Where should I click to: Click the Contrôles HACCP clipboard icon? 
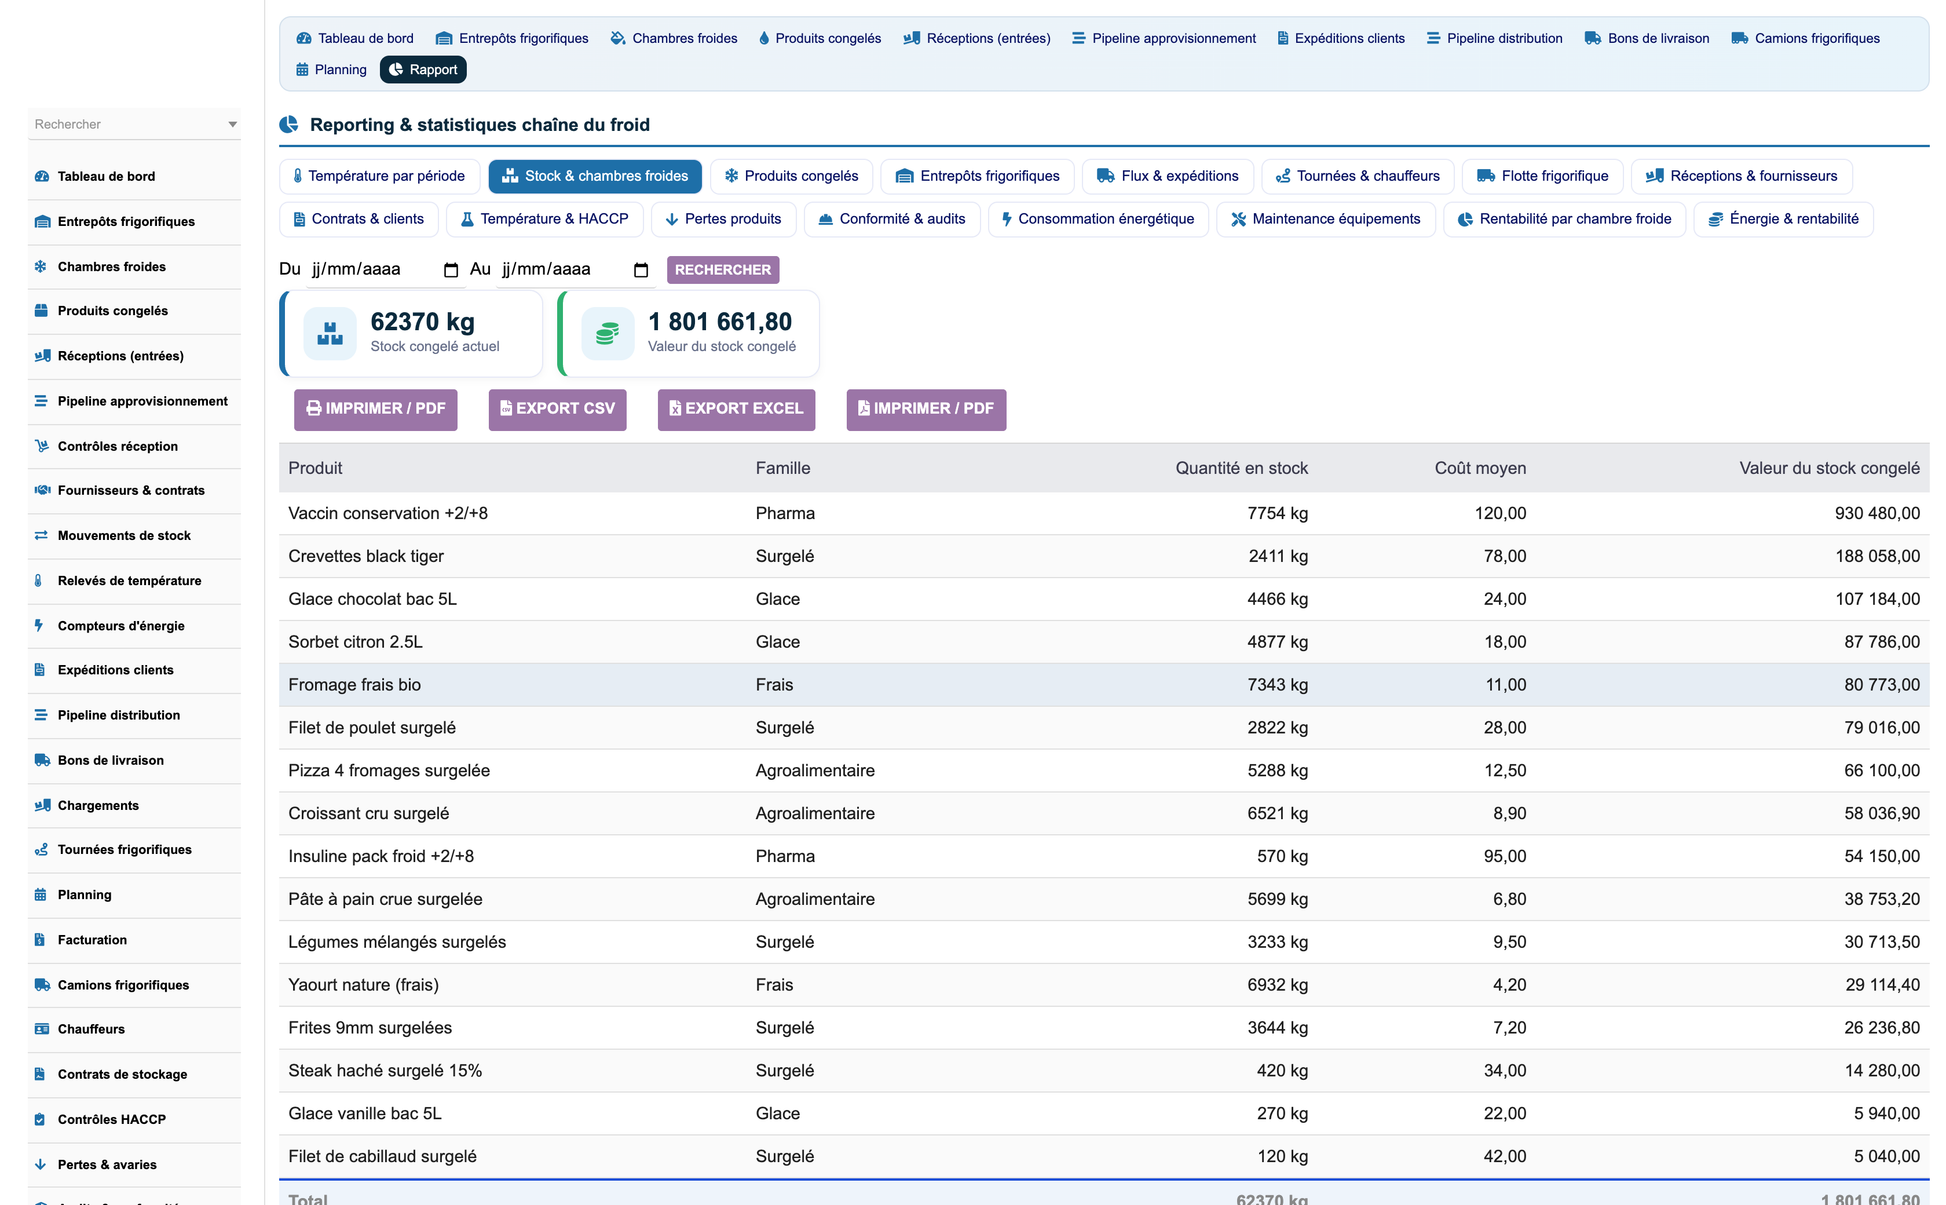[40, 1119]
